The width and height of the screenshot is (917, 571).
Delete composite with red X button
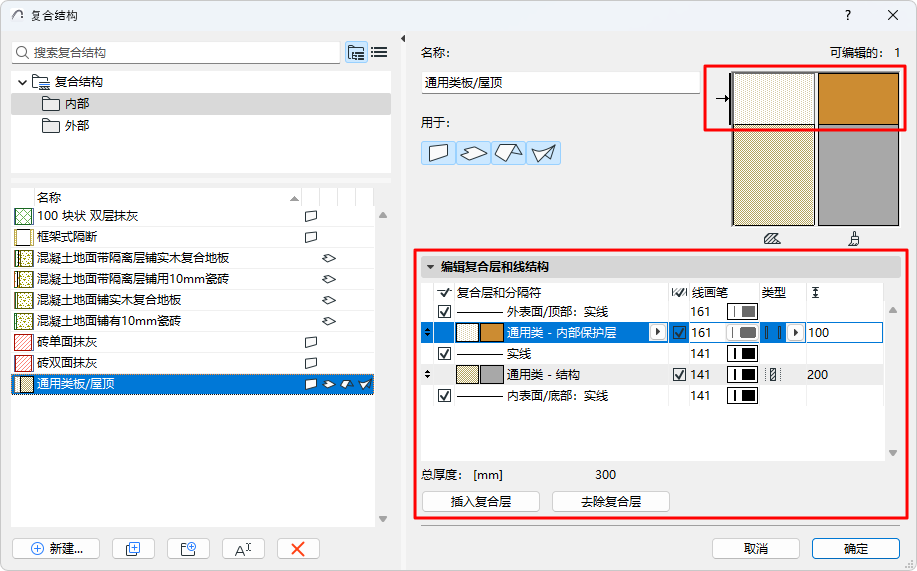tap(298, 549)
